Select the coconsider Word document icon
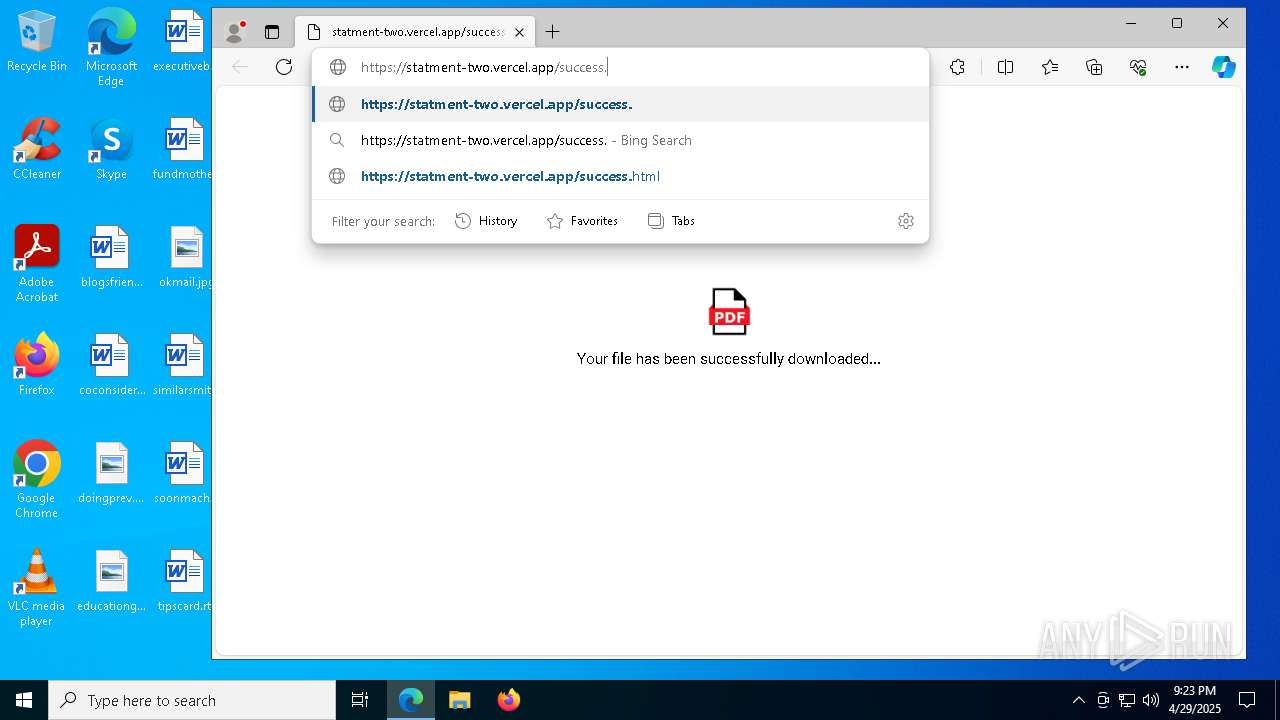Image resolution: width=1280 pixels, height=720 pixels. (111, 366)
